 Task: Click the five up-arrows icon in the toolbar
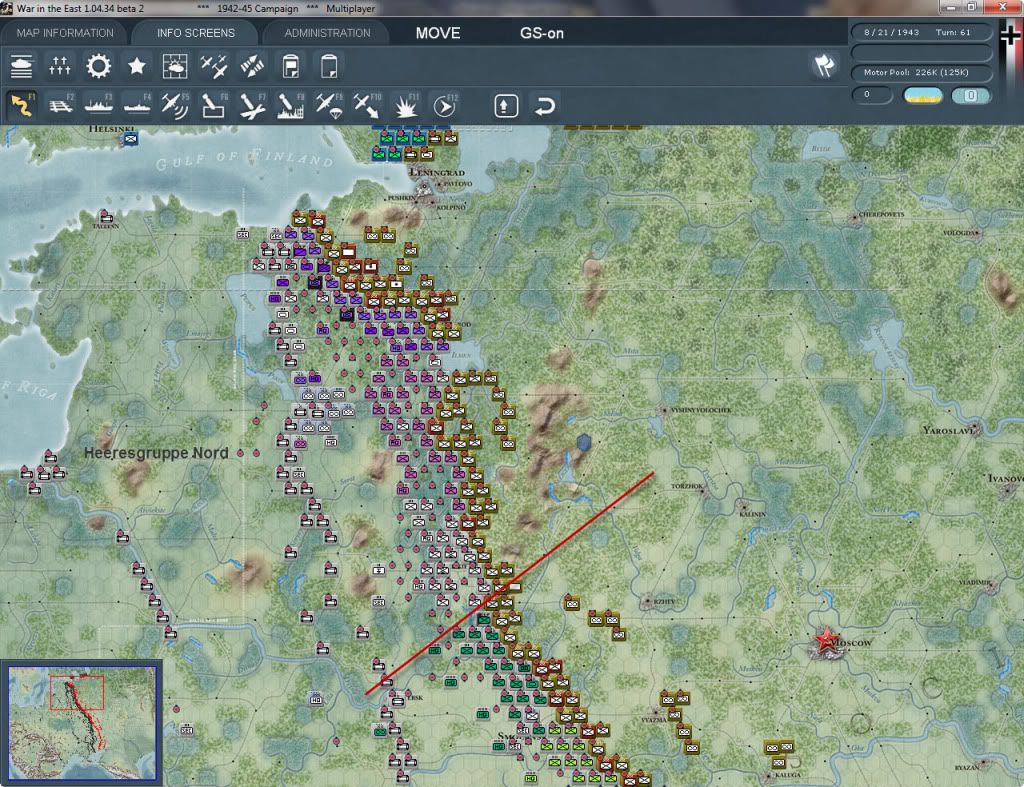pos(59,67)
